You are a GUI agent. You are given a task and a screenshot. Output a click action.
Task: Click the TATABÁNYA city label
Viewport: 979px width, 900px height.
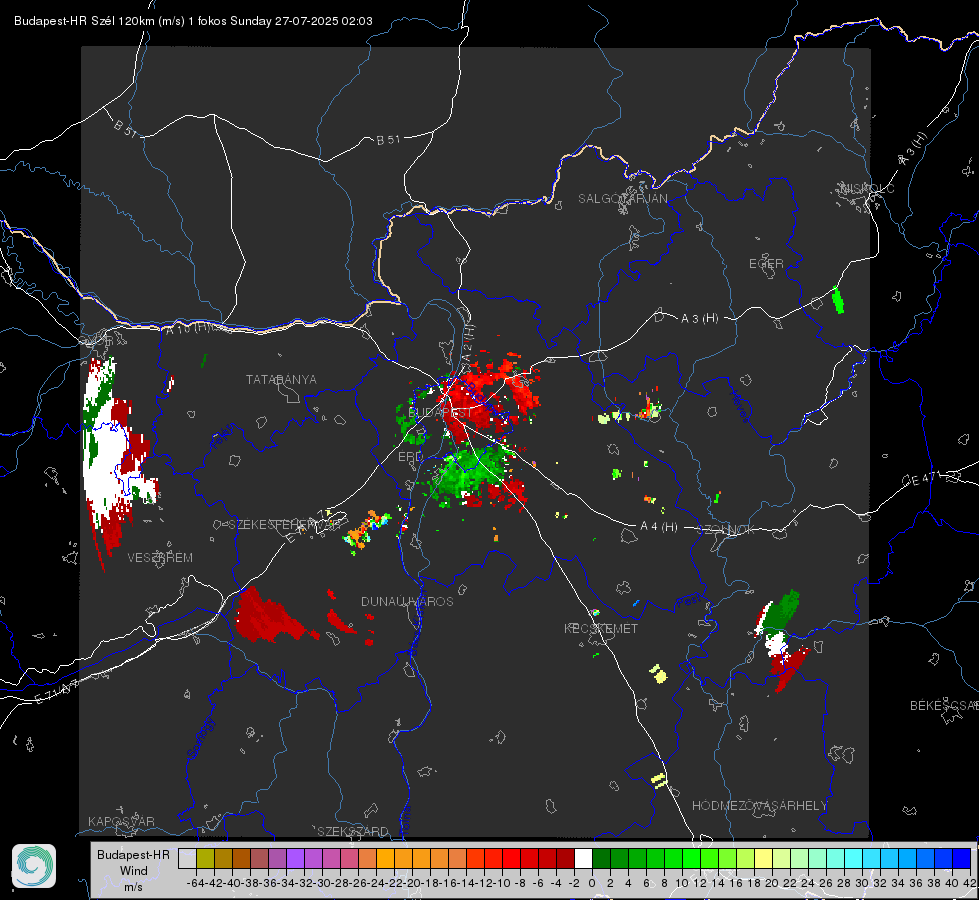point(281,380)
